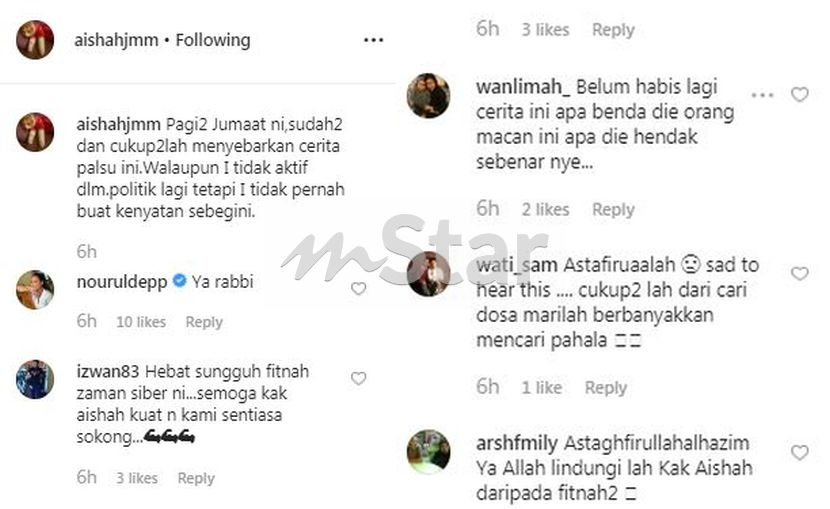The height and width of the screenshot is (509, 830).
Task: Open aishahjmm's profile picture in the header
Action: (x=35, y=40)
